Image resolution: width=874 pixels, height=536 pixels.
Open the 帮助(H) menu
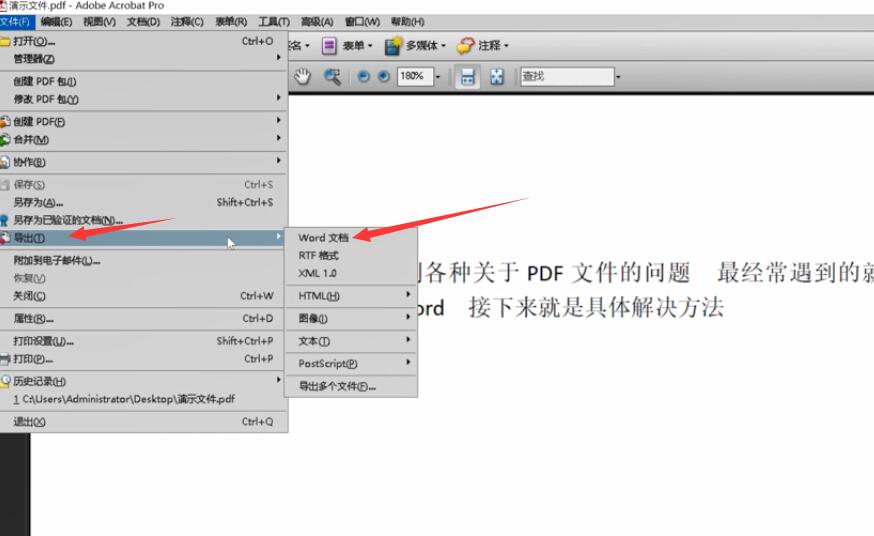click(407, 22)
